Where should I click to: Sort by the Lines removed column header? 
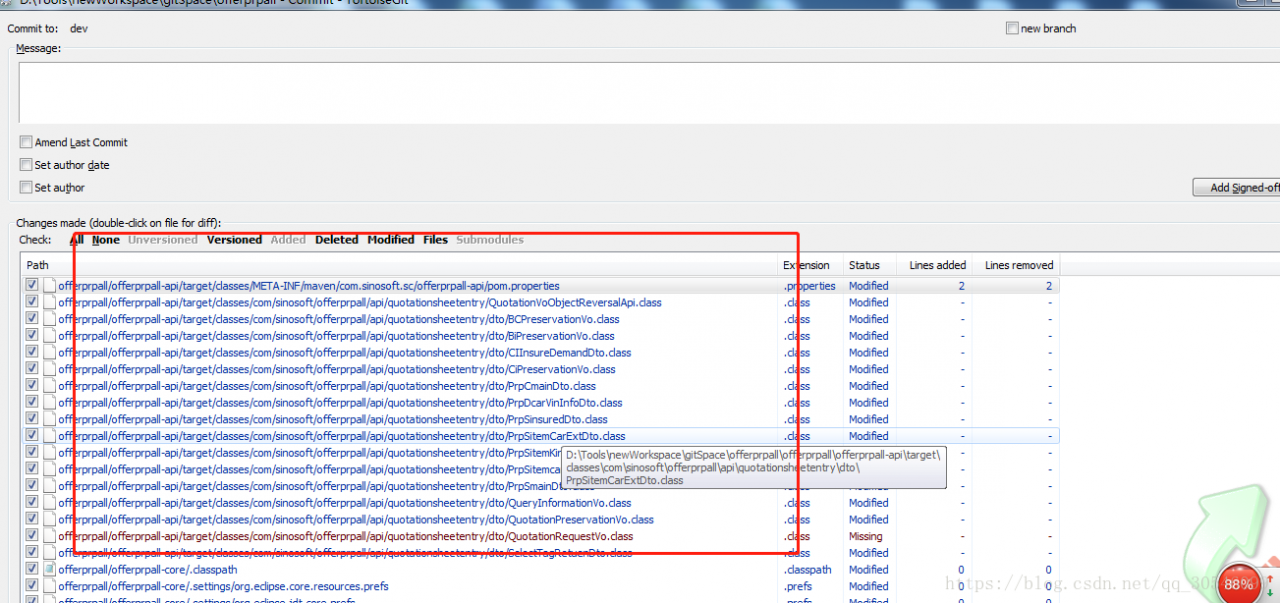point(1015,265)
